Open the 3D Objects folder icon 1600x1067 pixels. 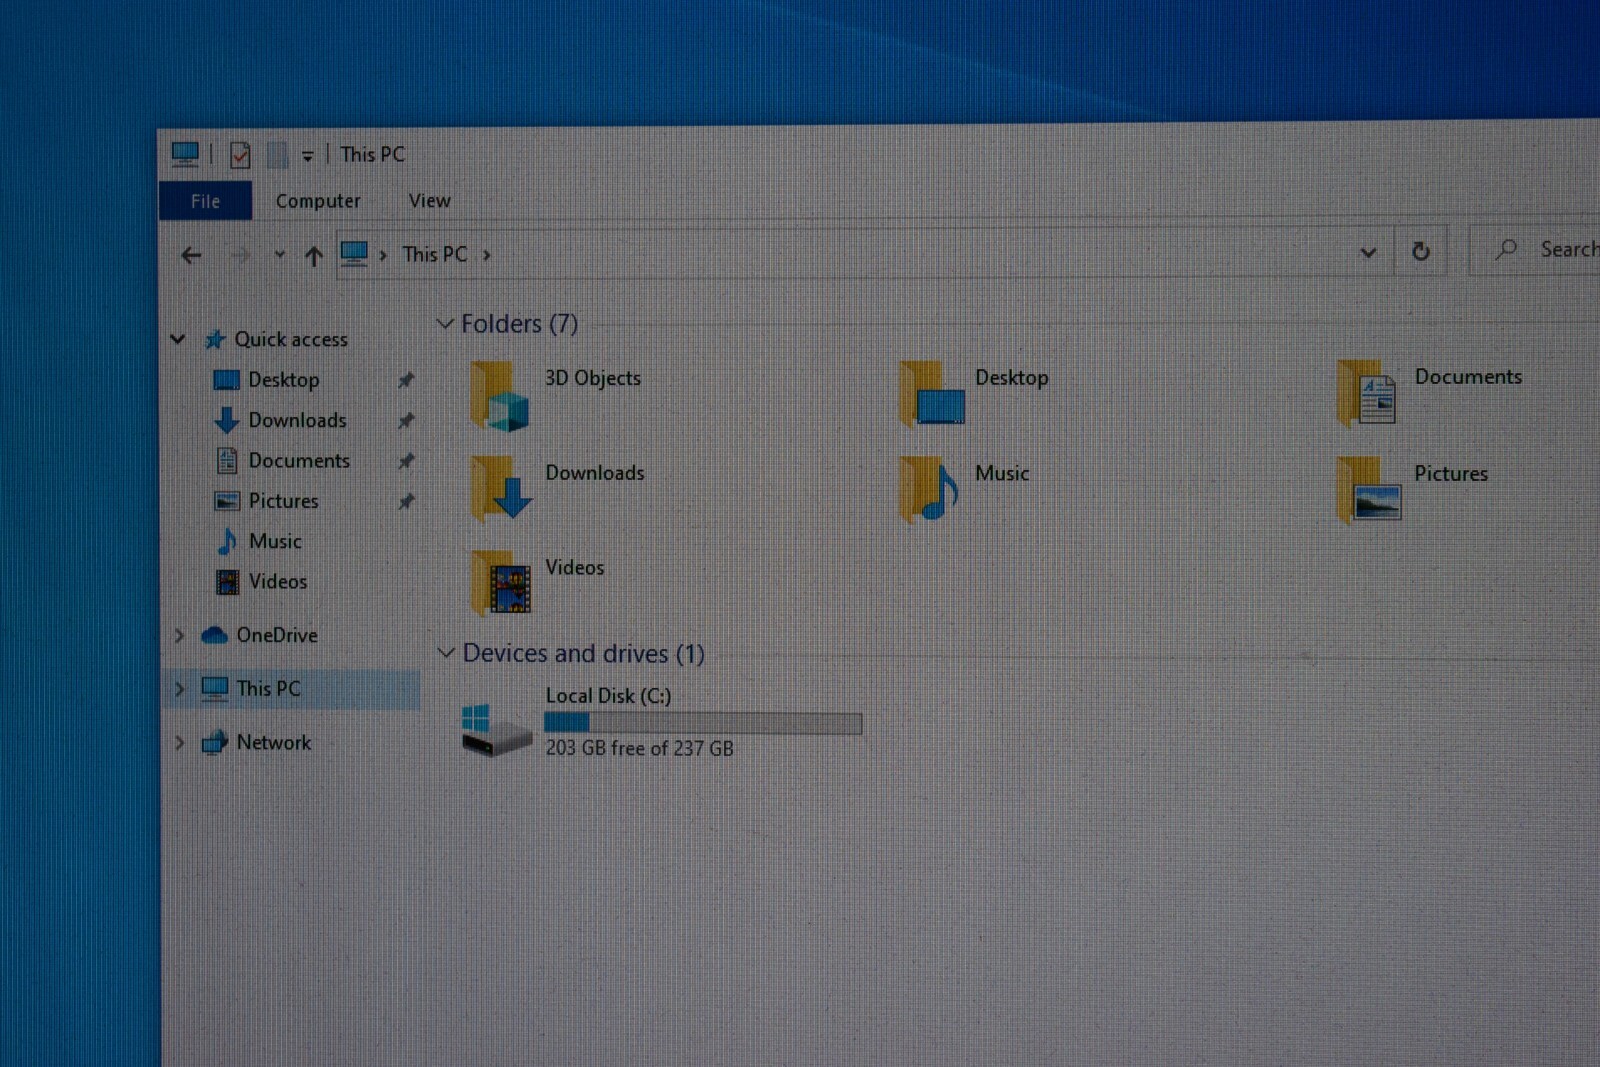pos(500,397)
